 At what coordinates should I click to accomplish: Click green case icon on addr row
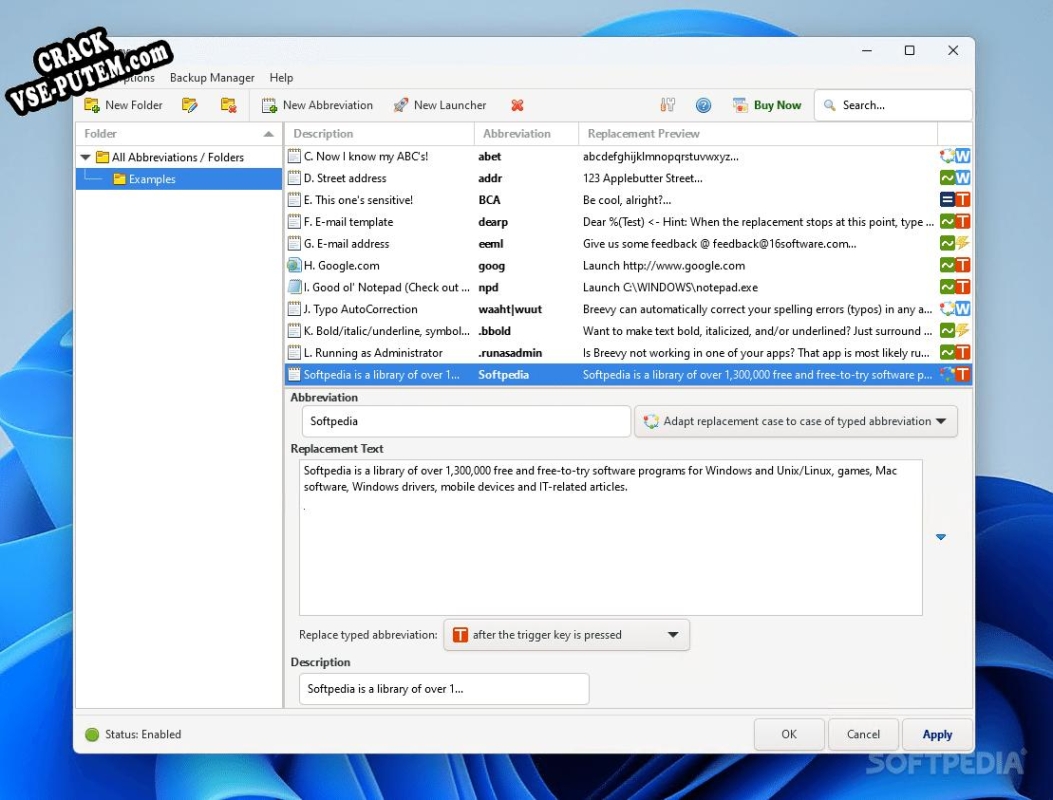947,178
